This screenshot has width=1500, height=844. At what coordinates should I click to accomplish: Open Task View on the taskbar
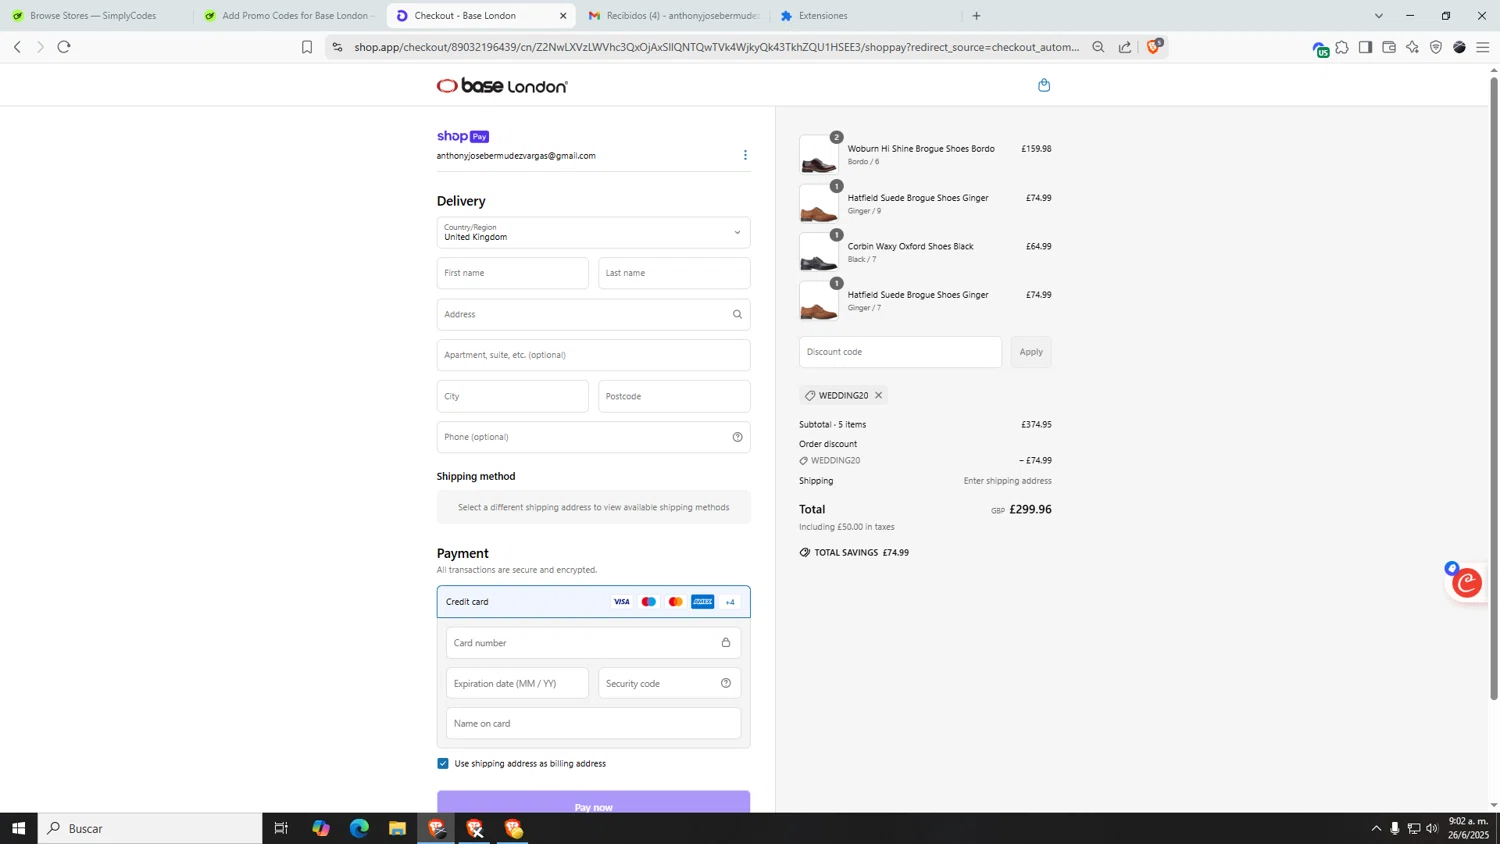click(x=281, y=828)
